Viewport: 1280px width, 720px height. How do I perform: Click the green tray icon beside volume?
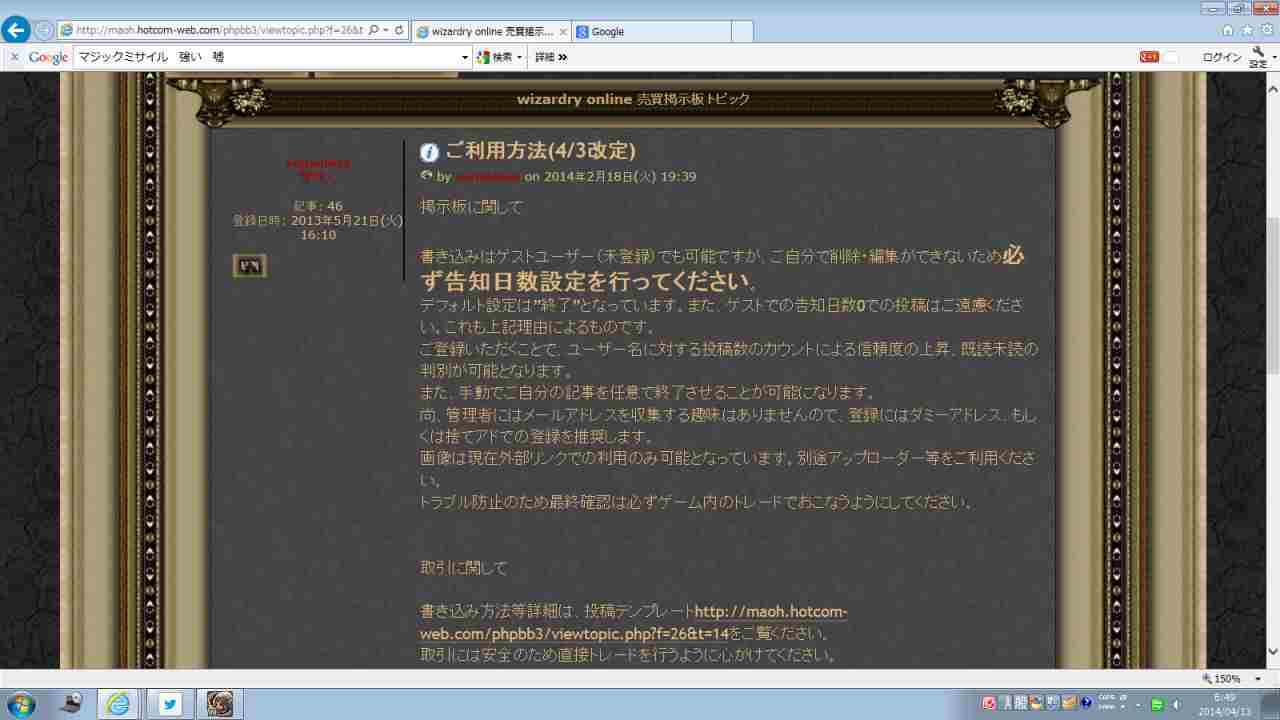coord(1157,704)
